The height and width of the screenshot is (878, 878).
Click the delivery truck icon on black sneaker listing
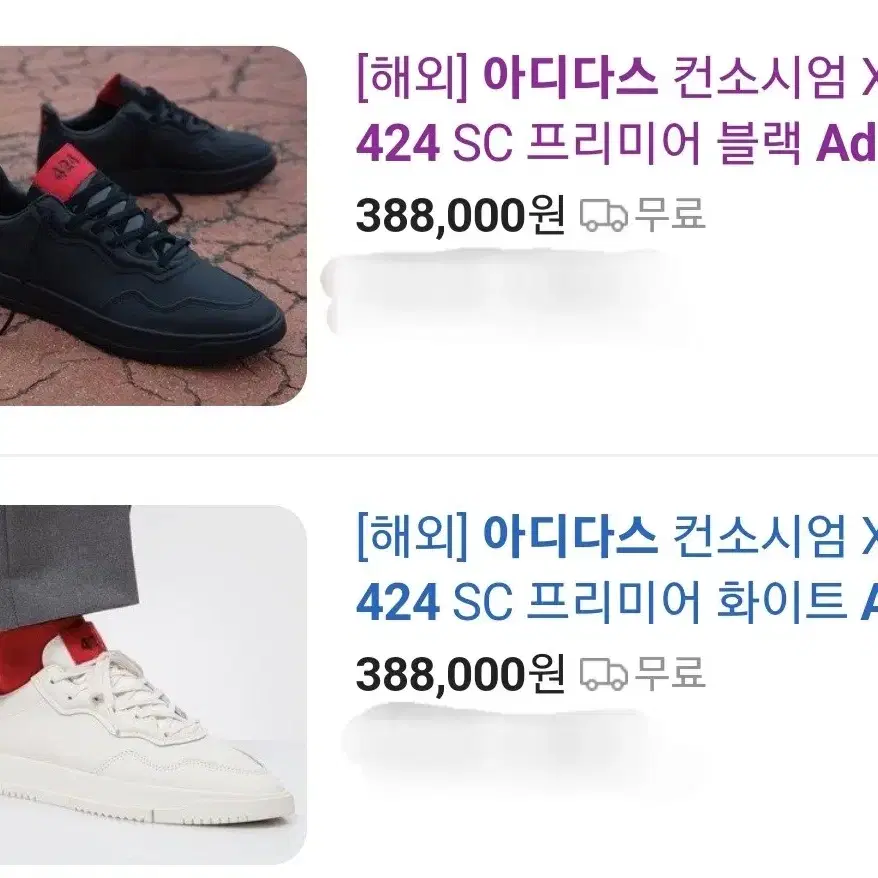click(603, 216)
